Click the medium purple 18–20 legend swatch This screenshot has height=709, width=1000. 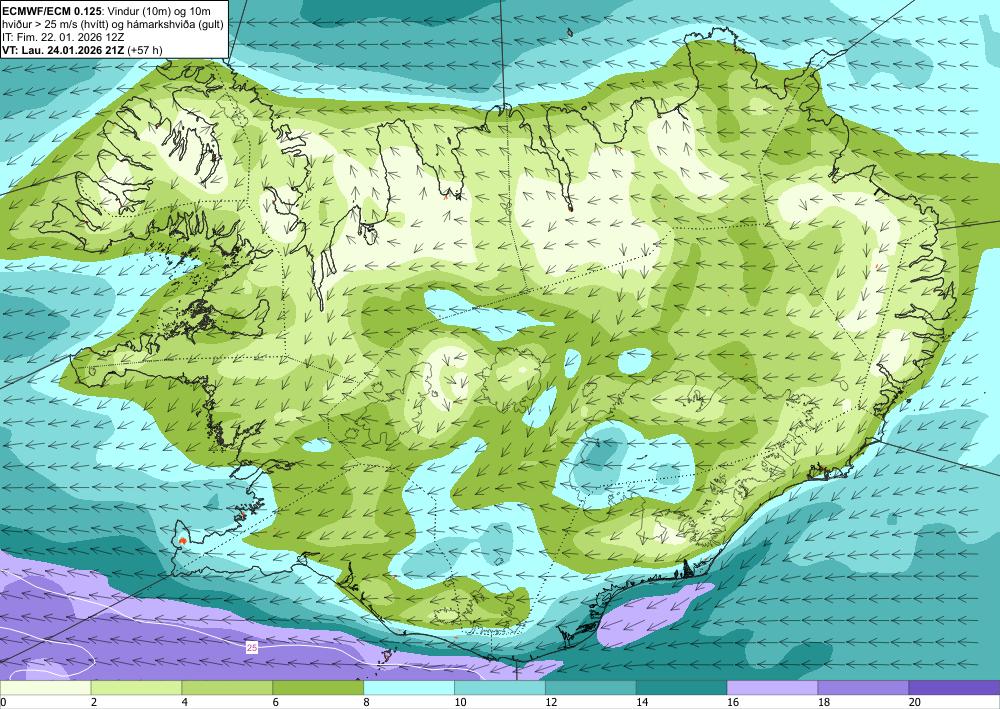coord(864,687)
